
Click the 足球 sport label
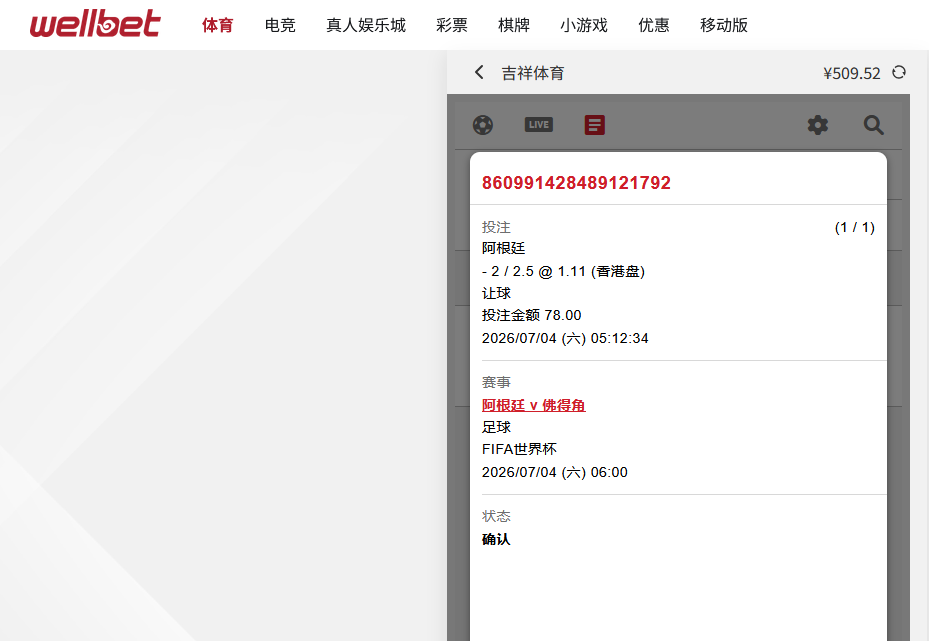click(x=496, y=427)
